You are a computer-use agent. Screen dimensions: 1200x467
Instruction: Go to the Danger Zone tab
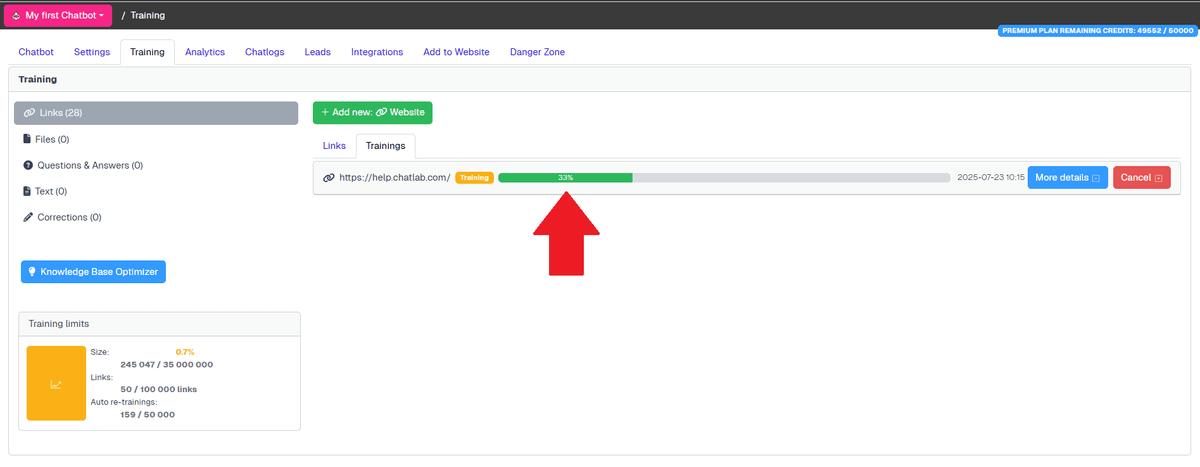pos(537,52)
